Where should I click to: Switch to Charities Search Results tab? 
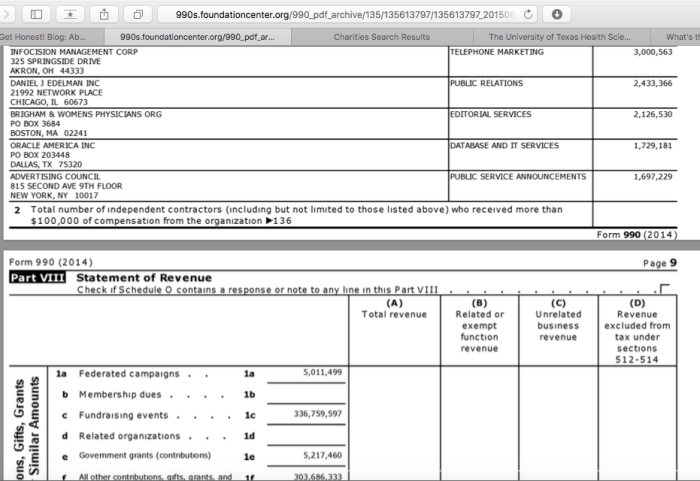[x=381, y=37]
